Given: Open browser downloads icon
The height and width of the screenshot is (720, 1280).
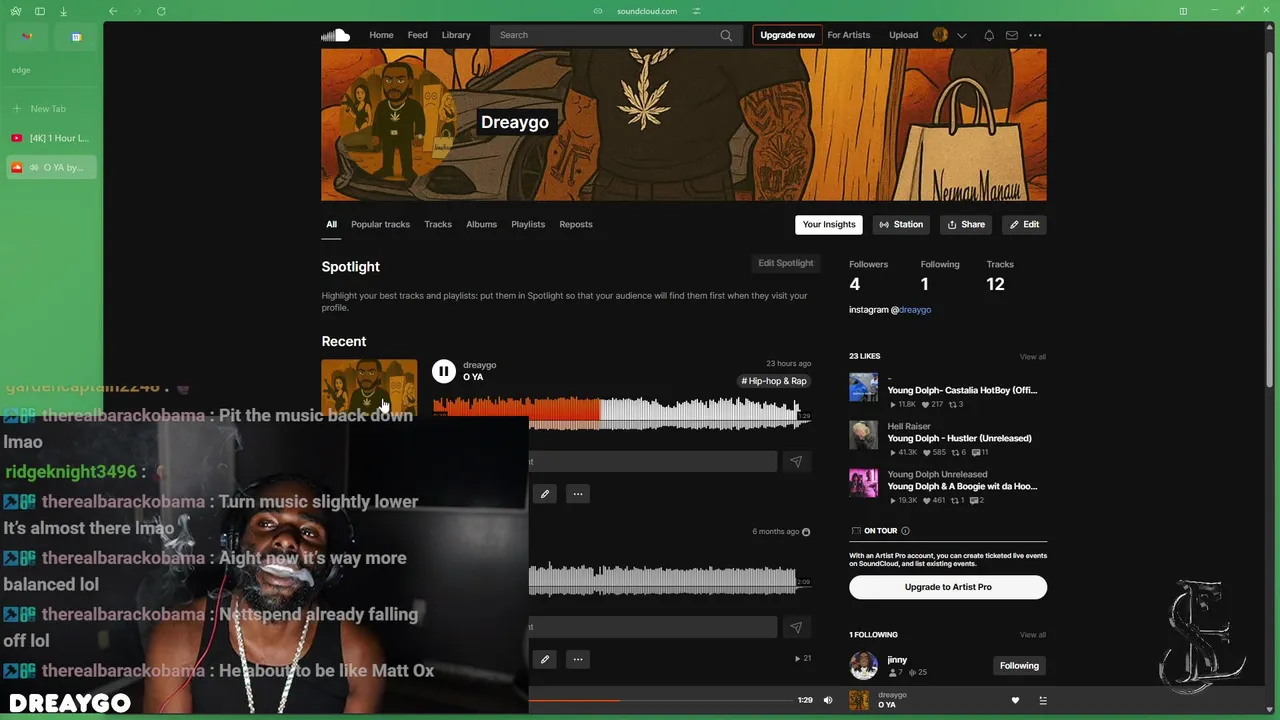Looking at the screenshot, I should tap(63, 11).
